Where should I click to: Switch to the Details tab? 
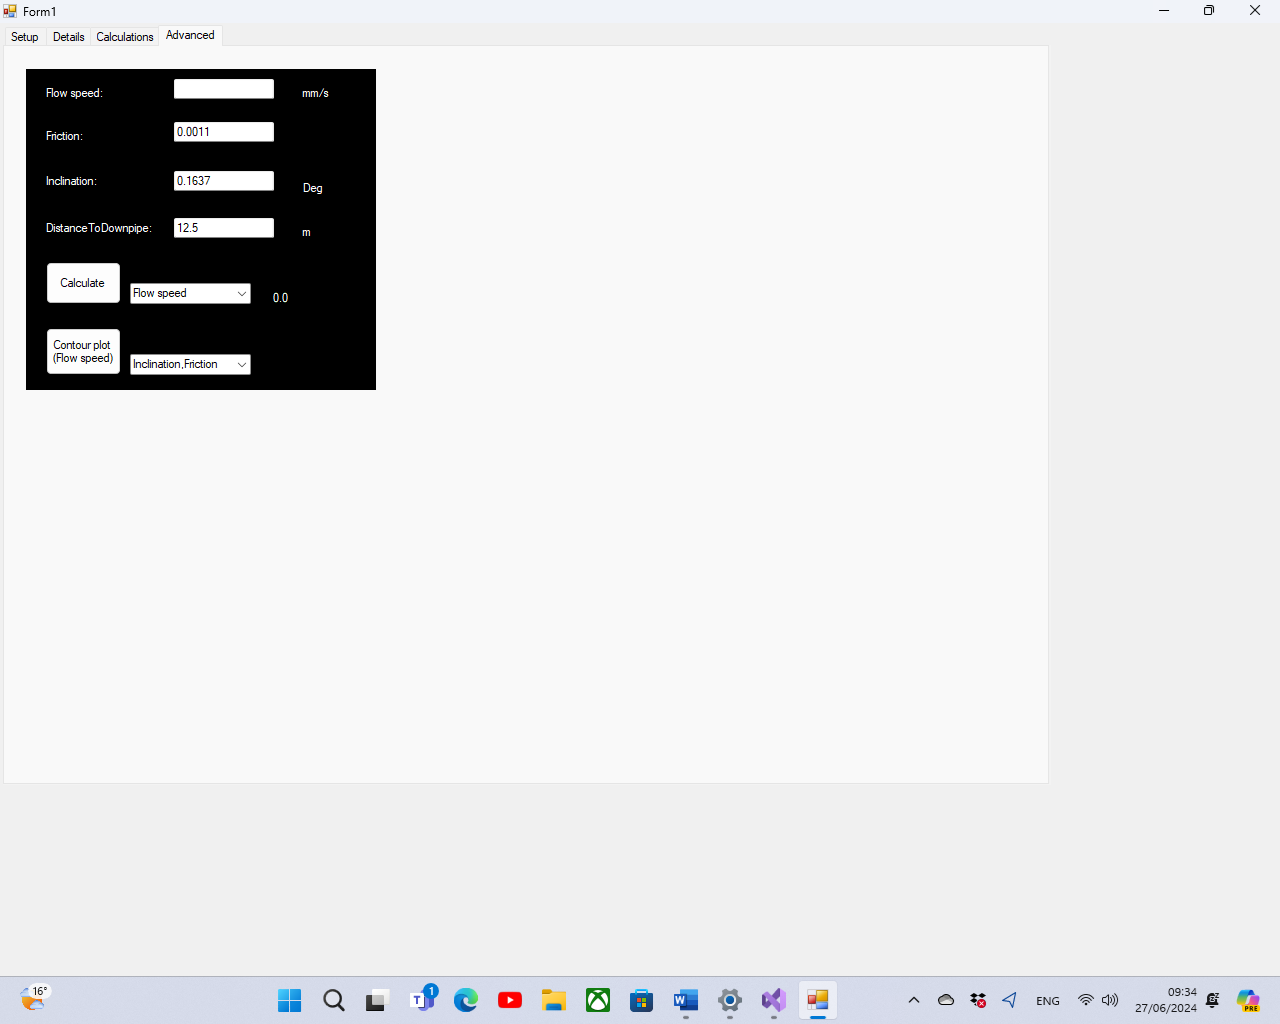coord(69,37)
